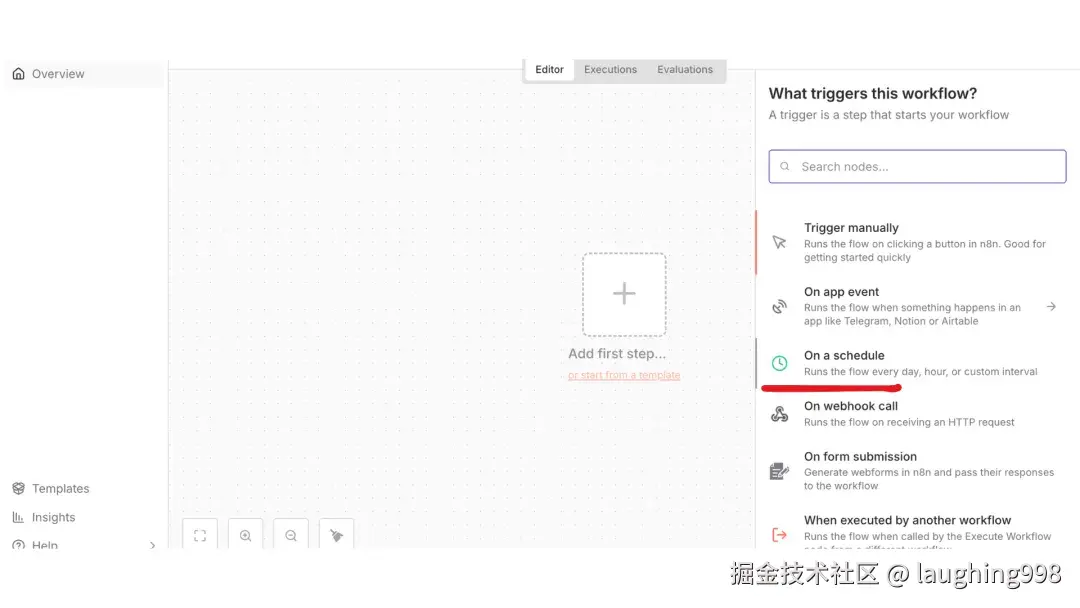Expand On app event with right arrow
This screenshot has height=608, width=1080.
point(1051,306)
